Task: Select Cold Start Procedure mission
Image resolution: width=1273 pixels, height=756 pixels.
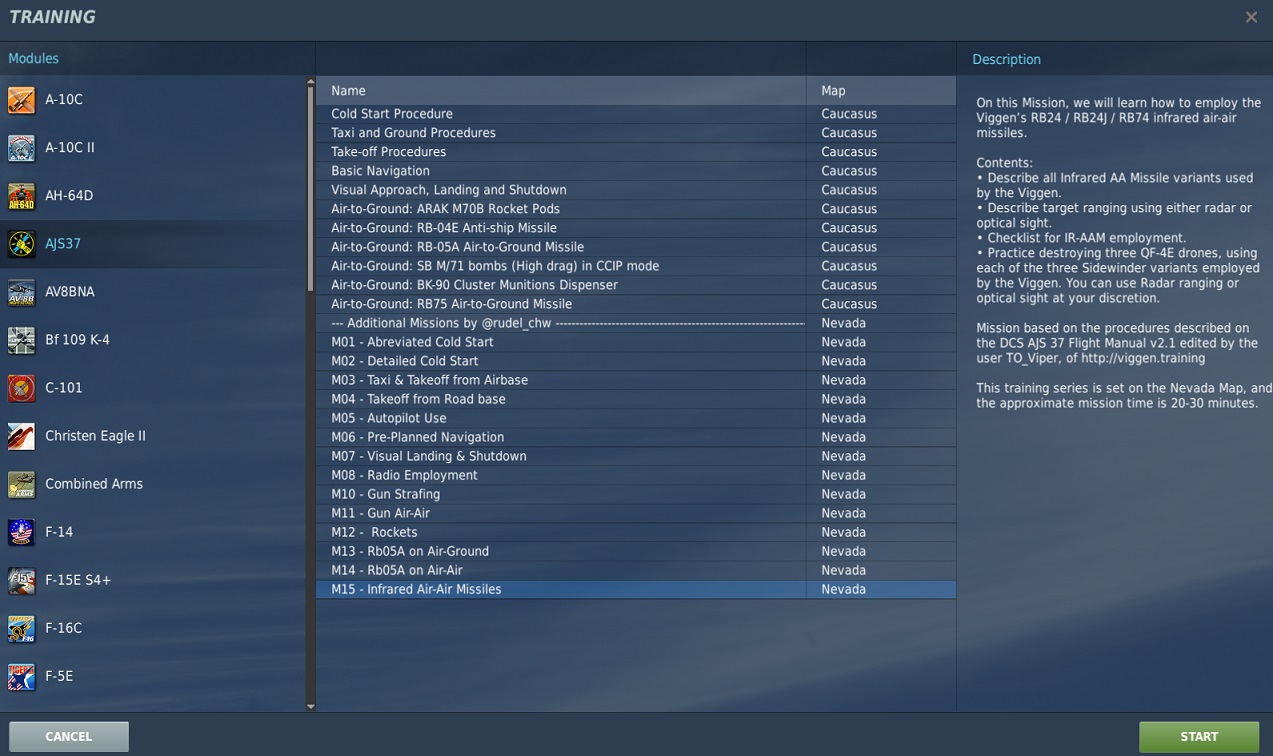Action: click(392, 114)
